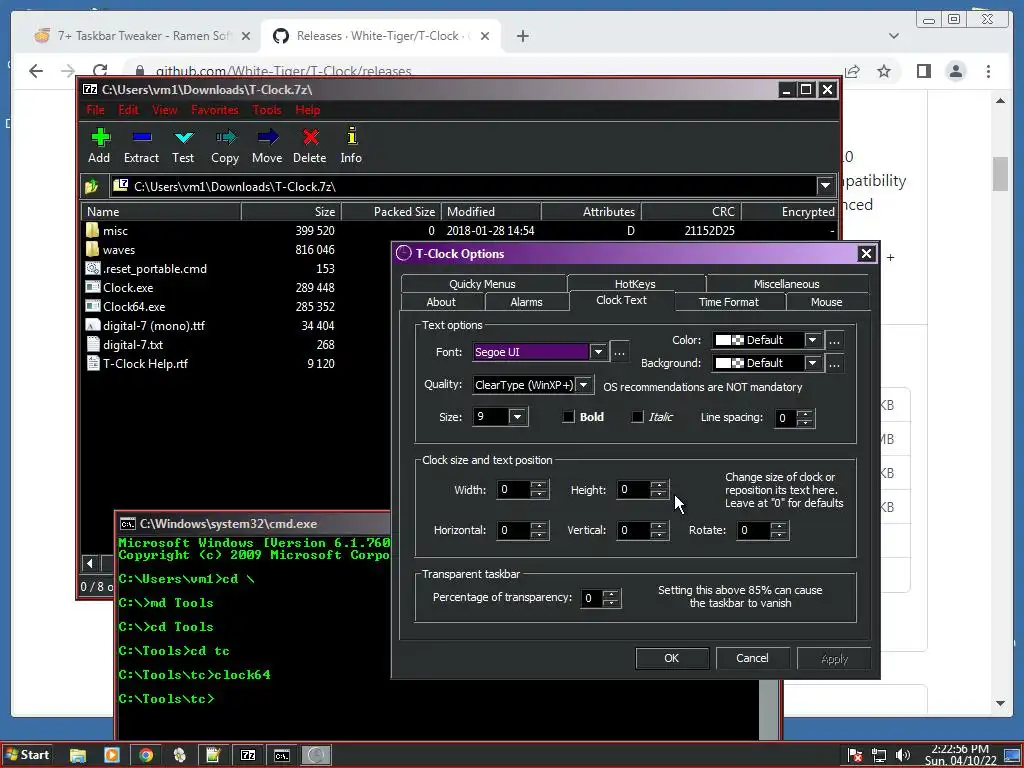Go back using Chrome back arrow
1024x768 pixels.
36,71
